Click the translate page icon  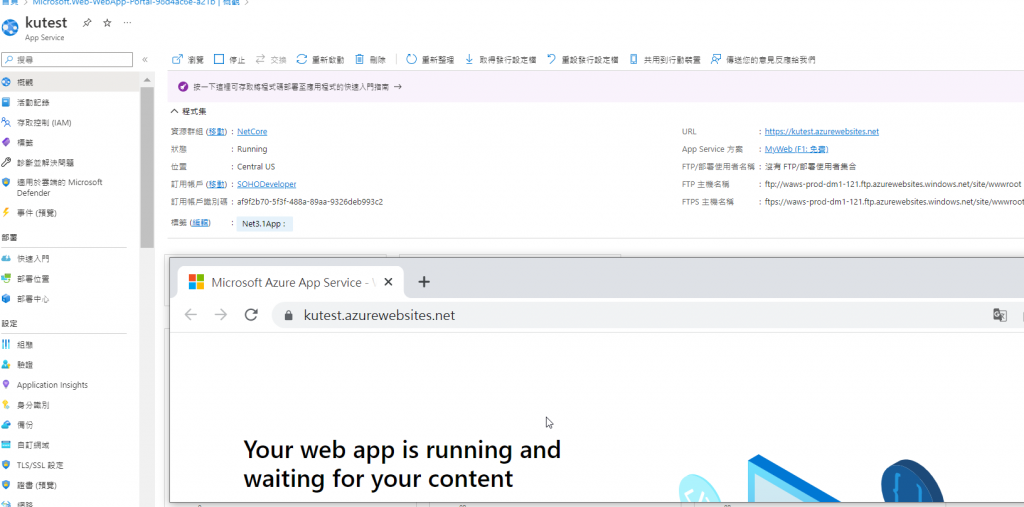999,315
